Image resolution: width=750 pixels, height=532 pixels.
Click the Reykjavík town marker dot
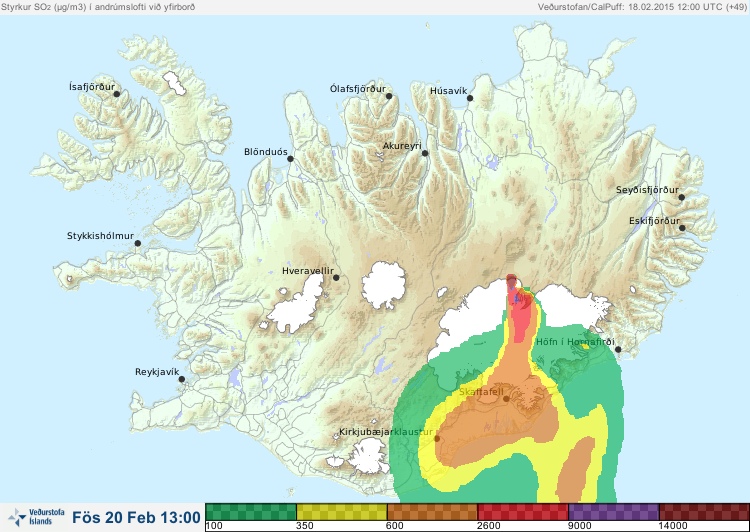click(182, 379)
